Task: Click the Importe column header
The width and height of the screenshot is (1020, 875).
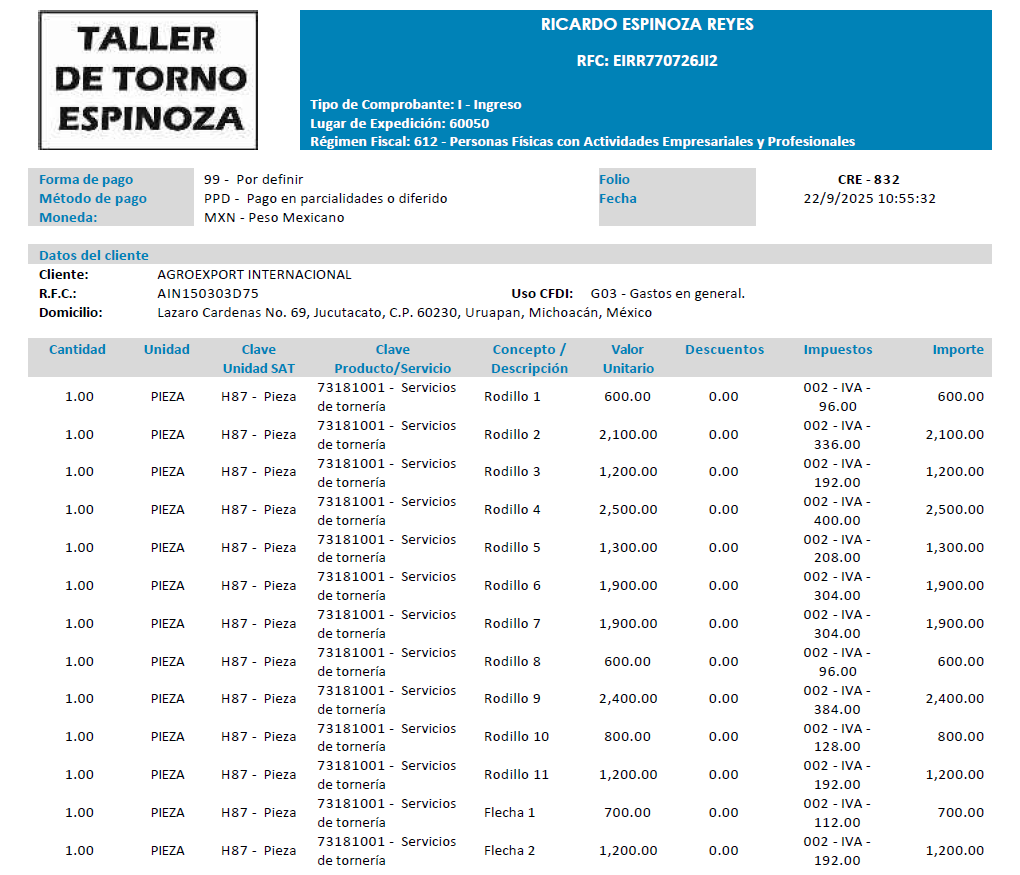Action: pos(957,350)
